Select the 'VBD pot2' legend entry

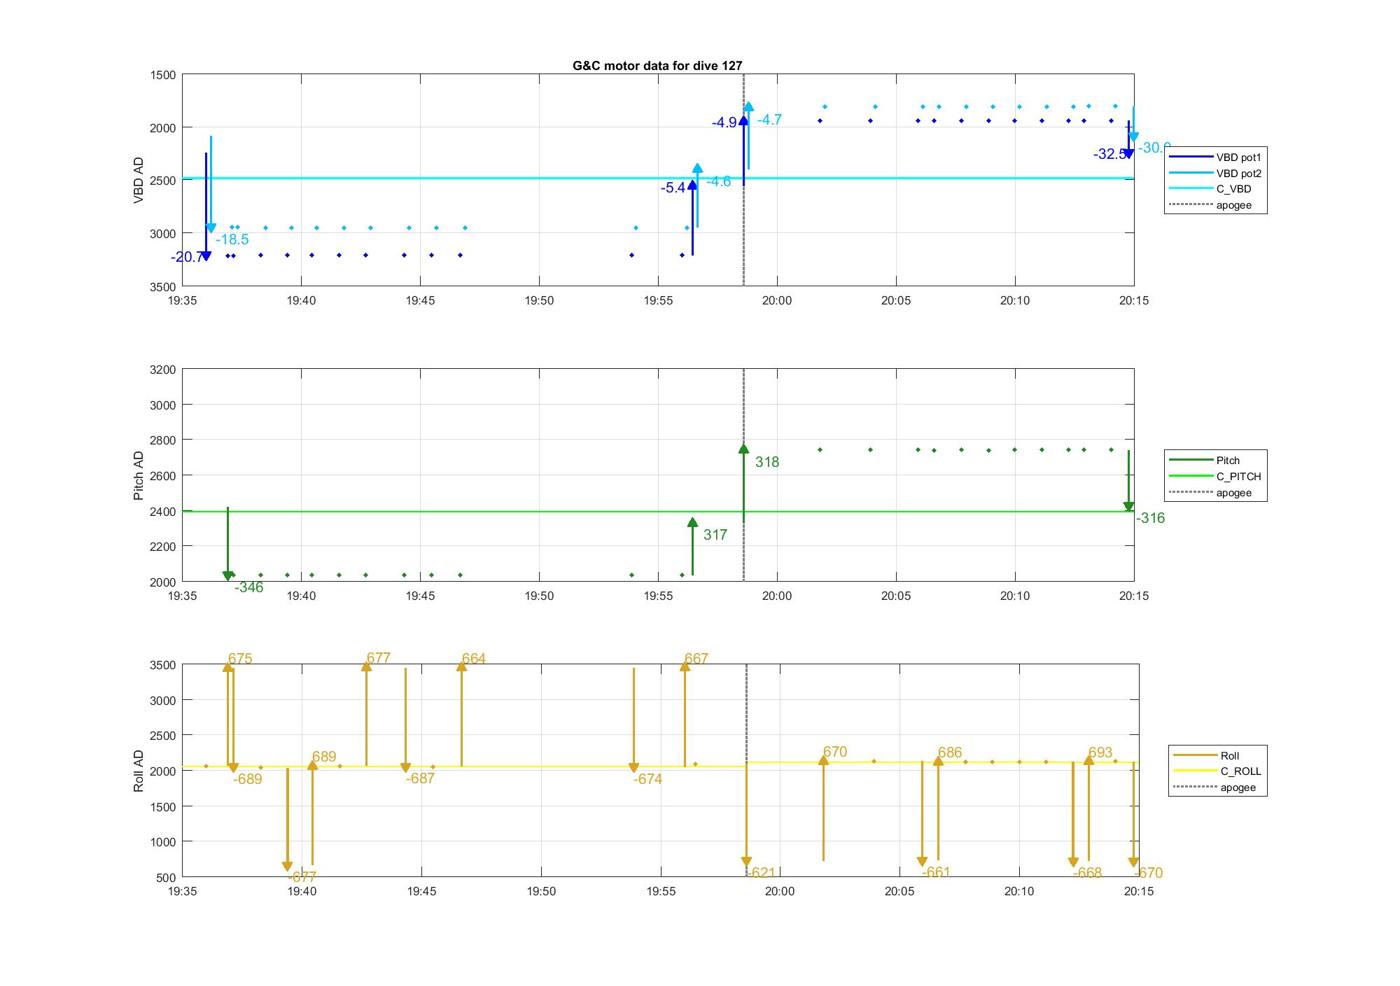tap(1216, 173)
